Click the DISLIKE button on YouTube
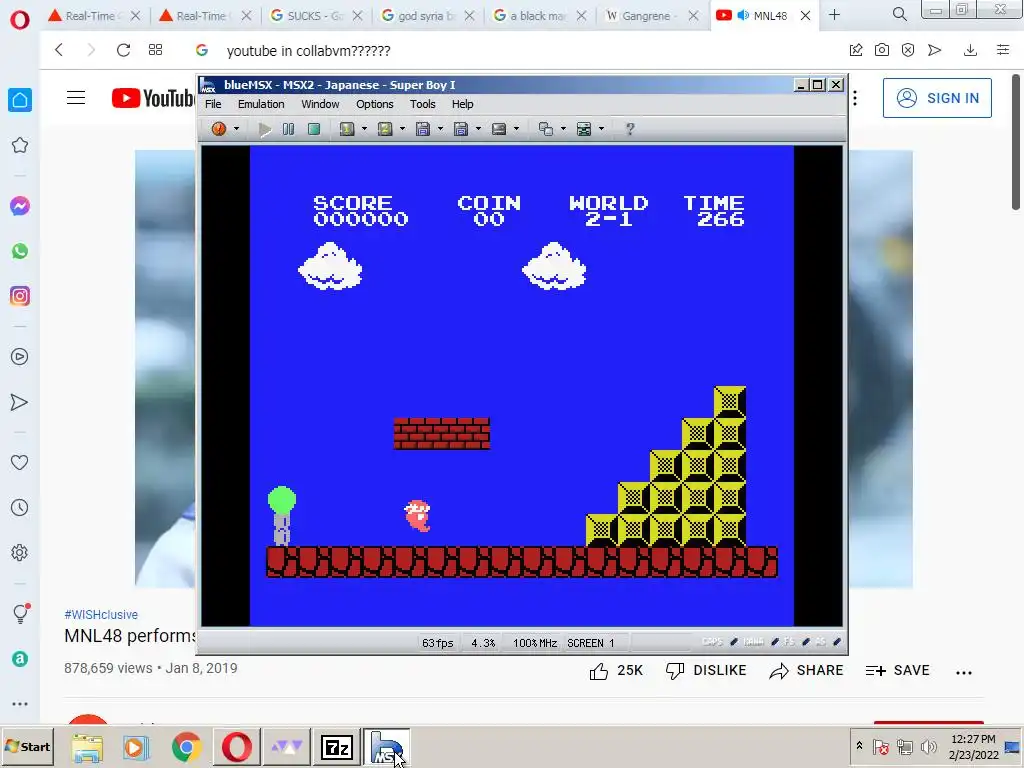Image resolution: width=1024 pixels, height=768 pixels. point(705,671)
